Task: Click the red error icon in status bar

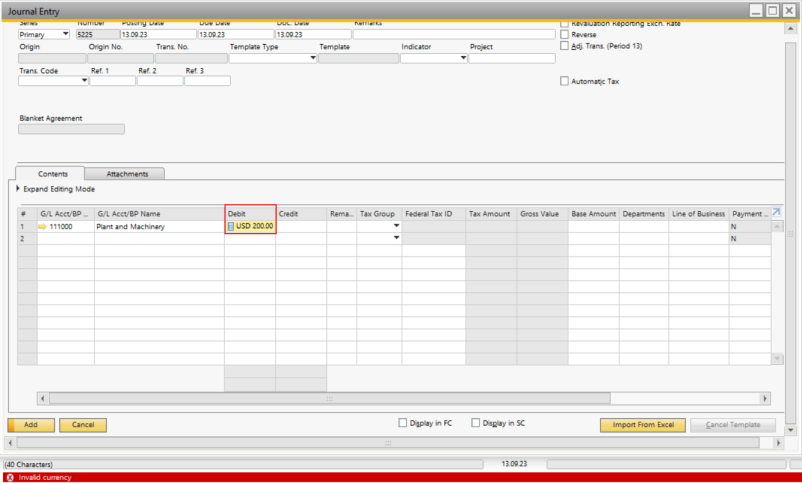Action: tap(10, 477)
